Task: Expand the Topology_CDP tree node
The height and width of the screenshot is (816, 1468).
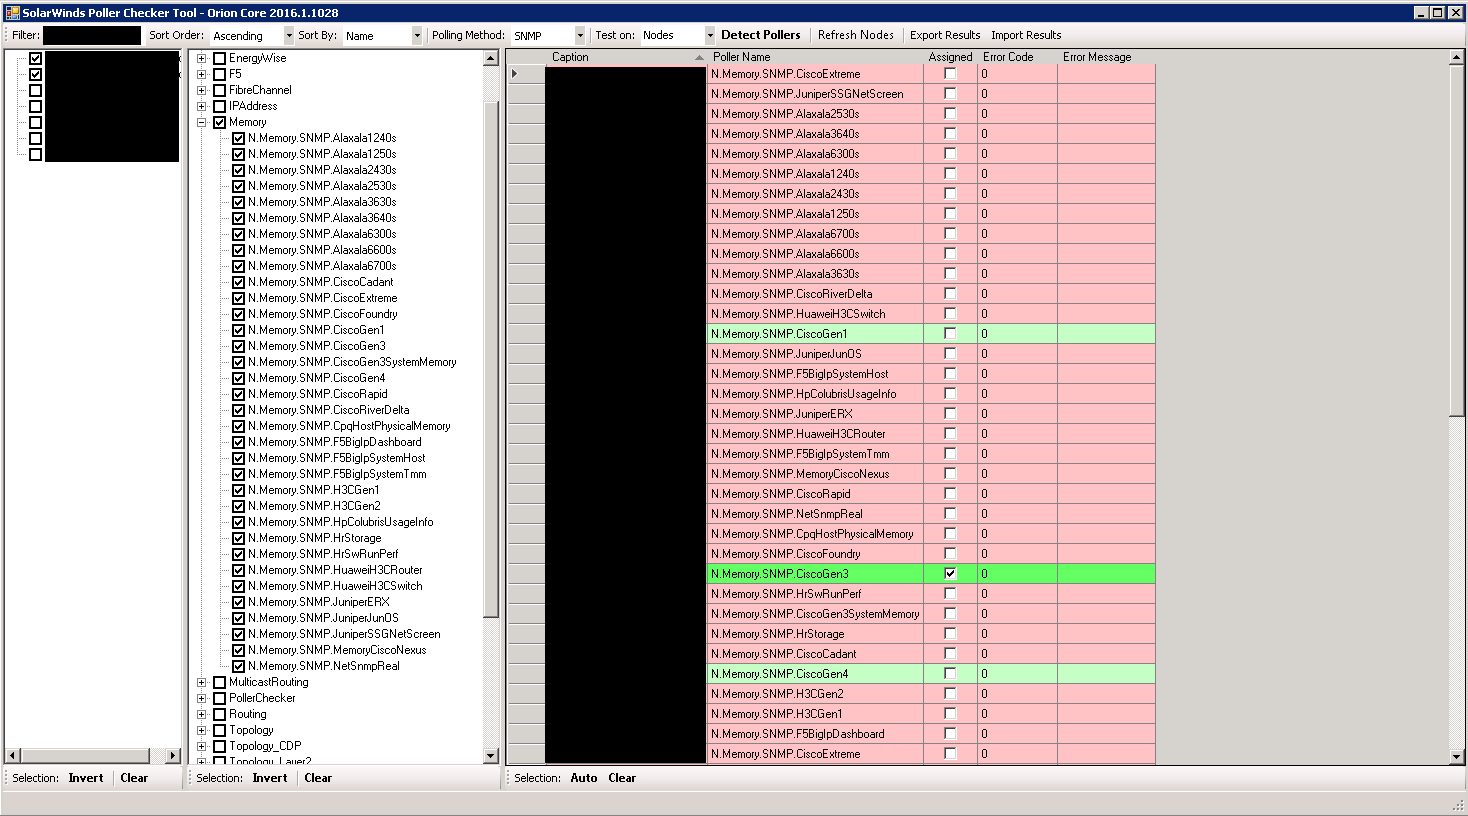Action: (202, 746)
